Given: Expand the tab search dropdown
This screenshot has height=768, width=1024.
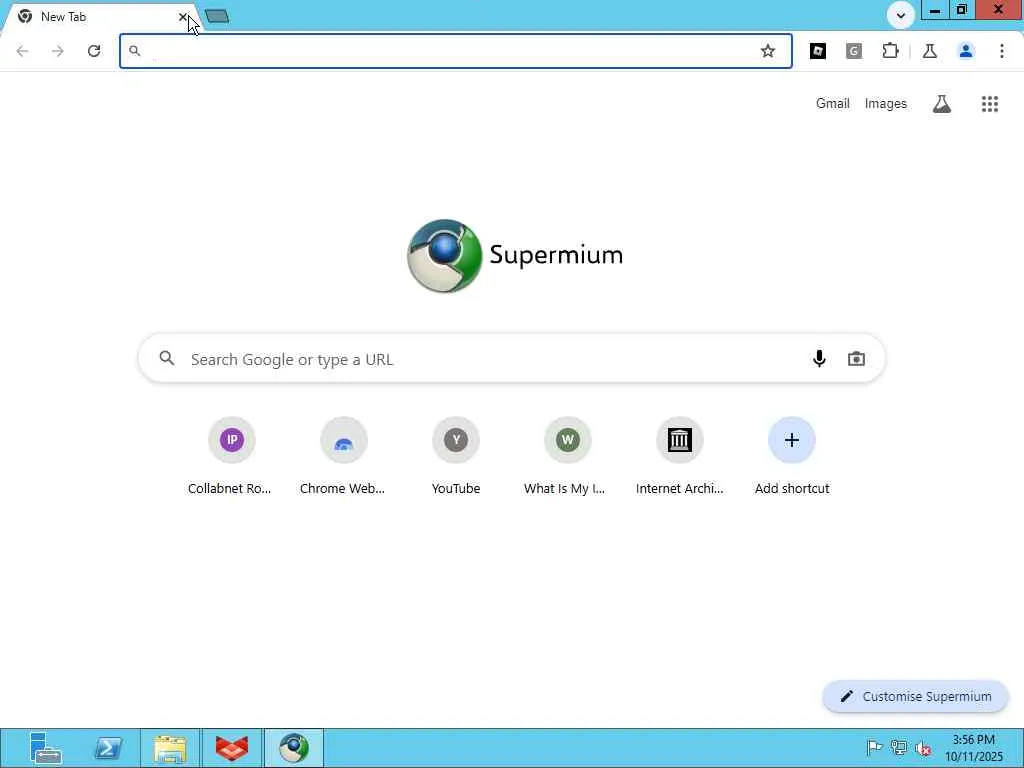Looking at the screenshot, I should (x=901, y=16).
